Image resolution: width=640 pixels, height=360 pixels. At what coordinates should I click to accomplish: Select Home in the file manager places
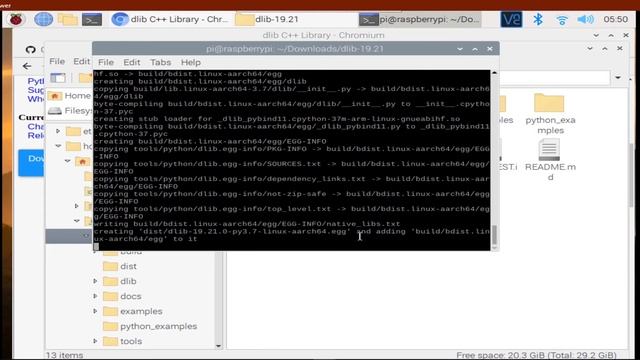point(69,96)
